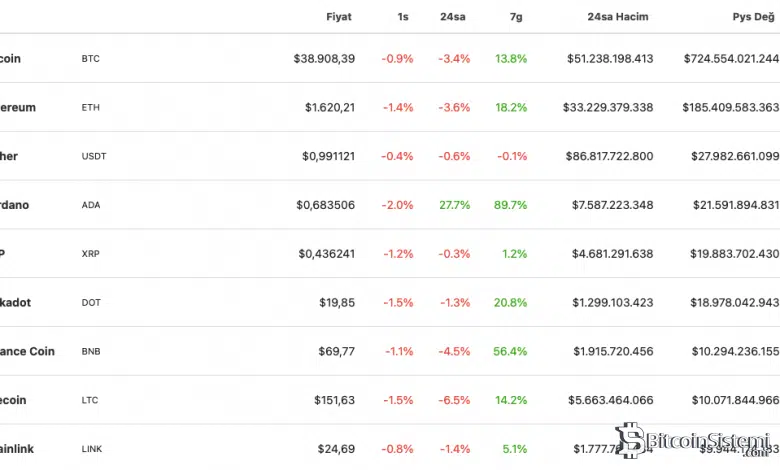Sort by 7g change column header
This screenshot has width=780, height=470.
coord(513,17)
